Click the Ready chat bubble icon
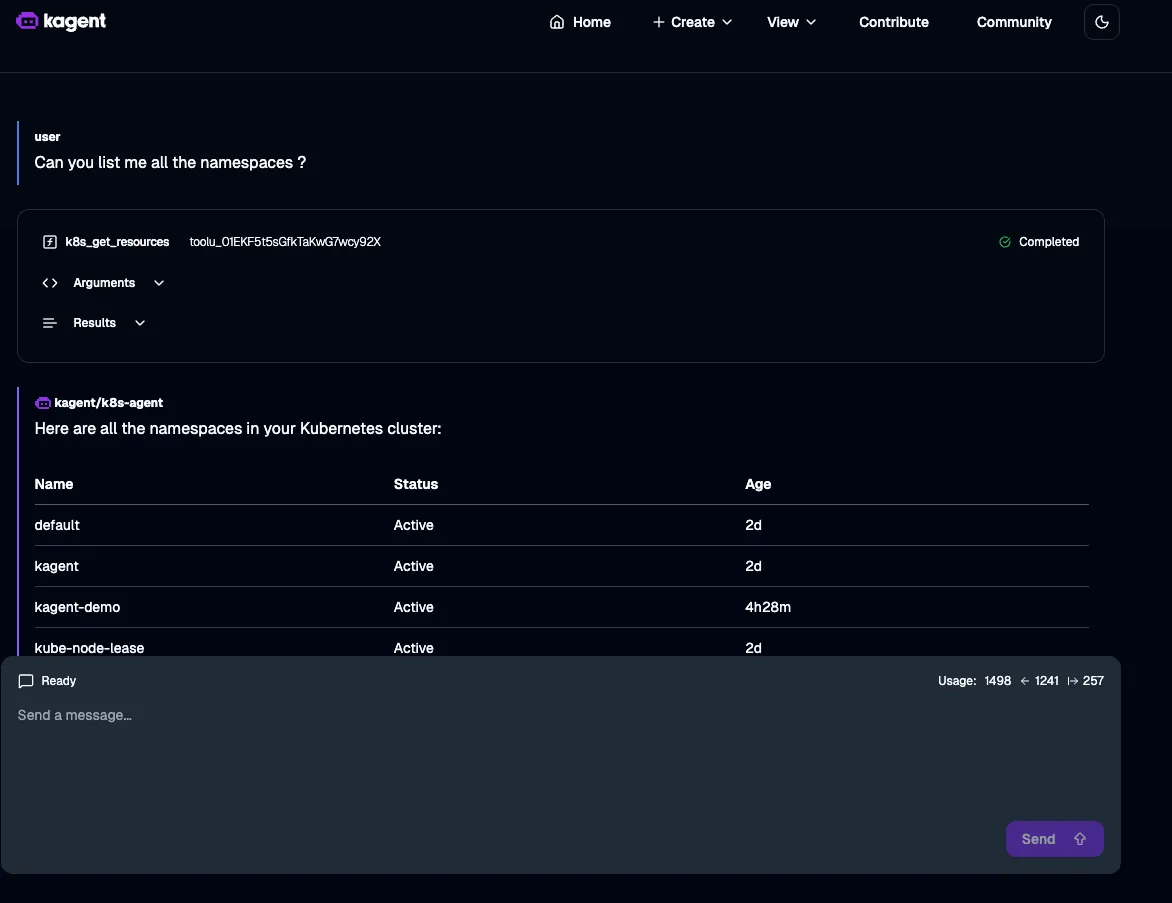Screen dimensions: 1172x903 (x=26, y=681)
